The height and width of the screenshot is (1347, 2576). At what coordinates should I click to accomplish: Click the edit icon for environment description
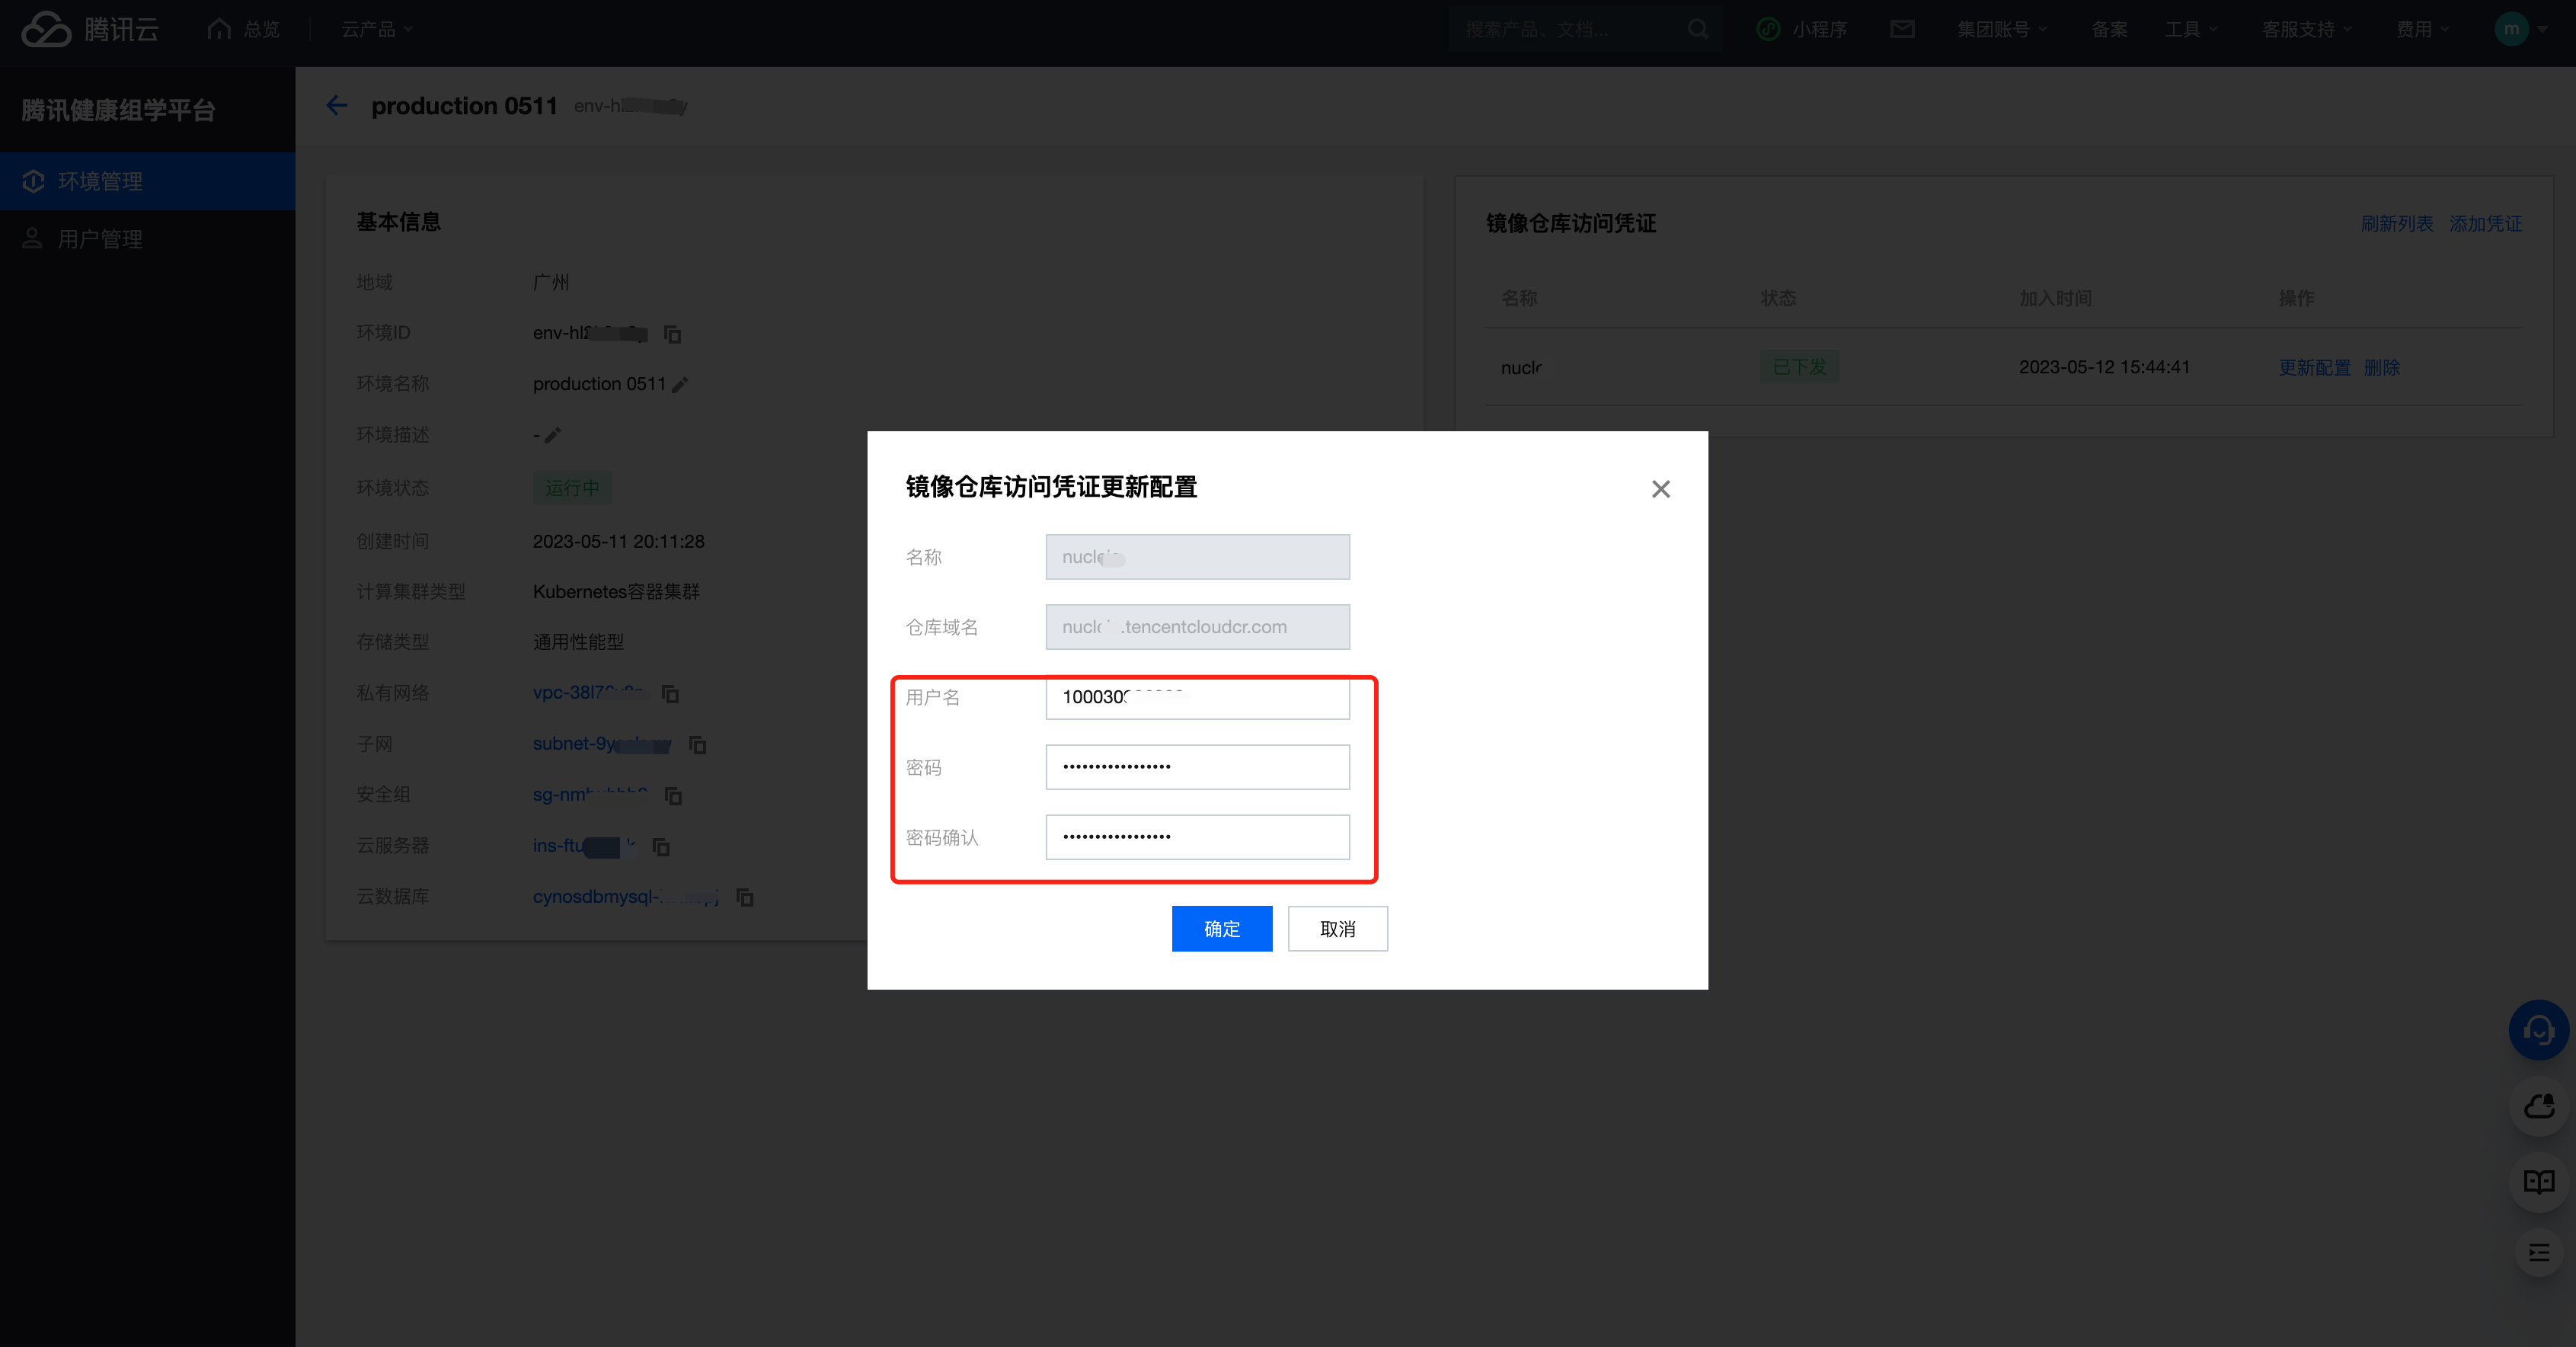click(x=553, y=435)
